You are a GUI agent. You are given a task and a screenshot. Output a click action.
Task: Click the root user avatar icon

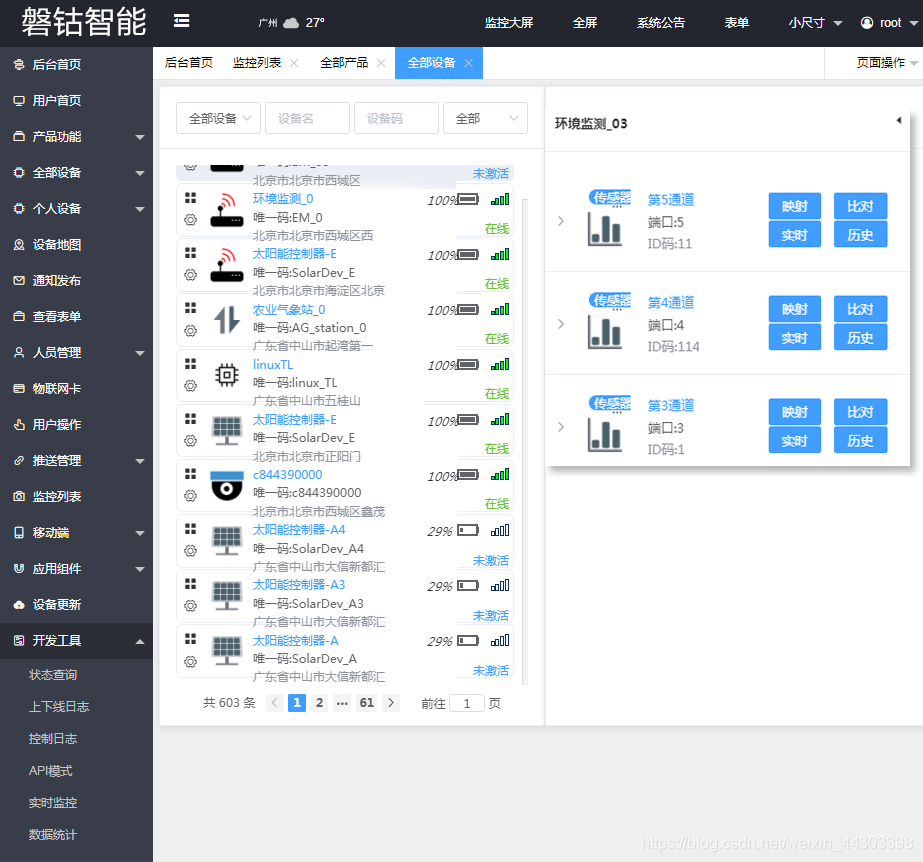click(866, 23)
